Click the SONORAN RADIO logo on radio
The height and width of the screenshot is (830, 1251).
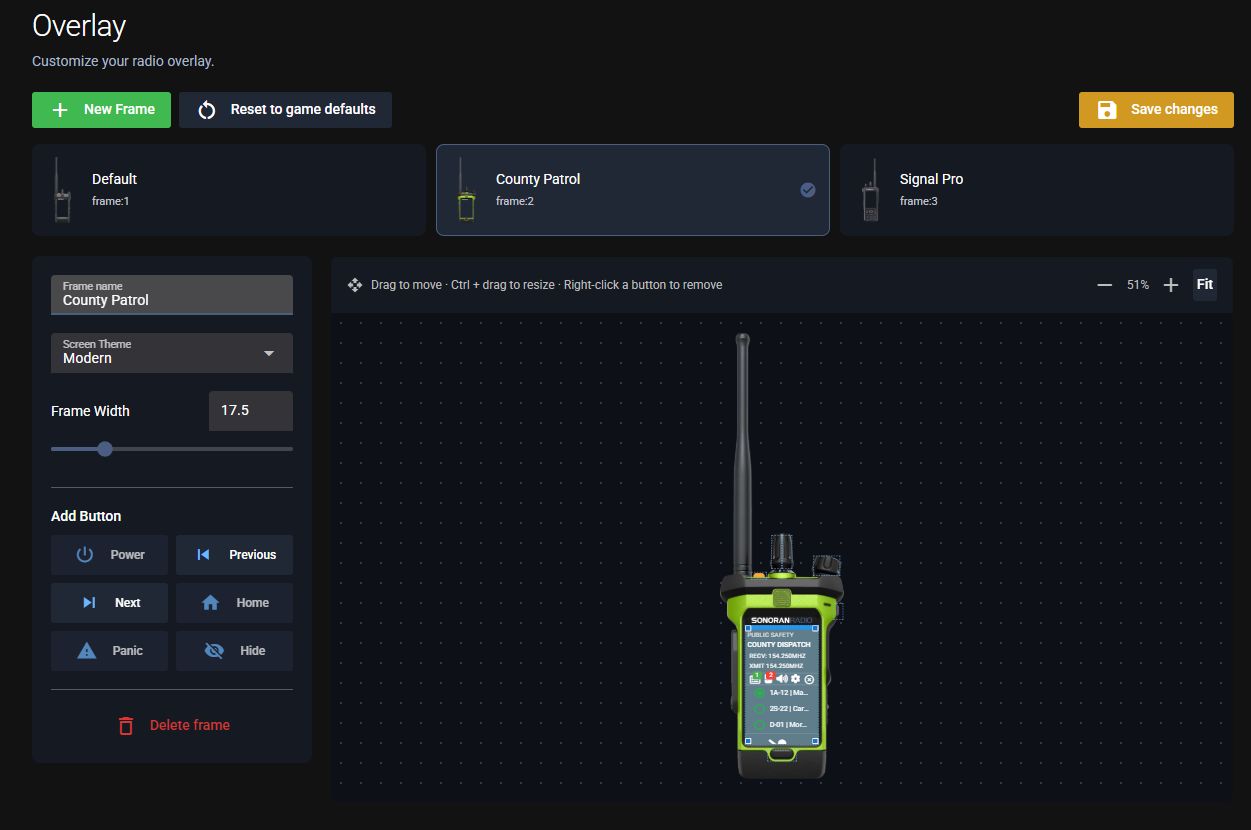(x=781, y=620)
